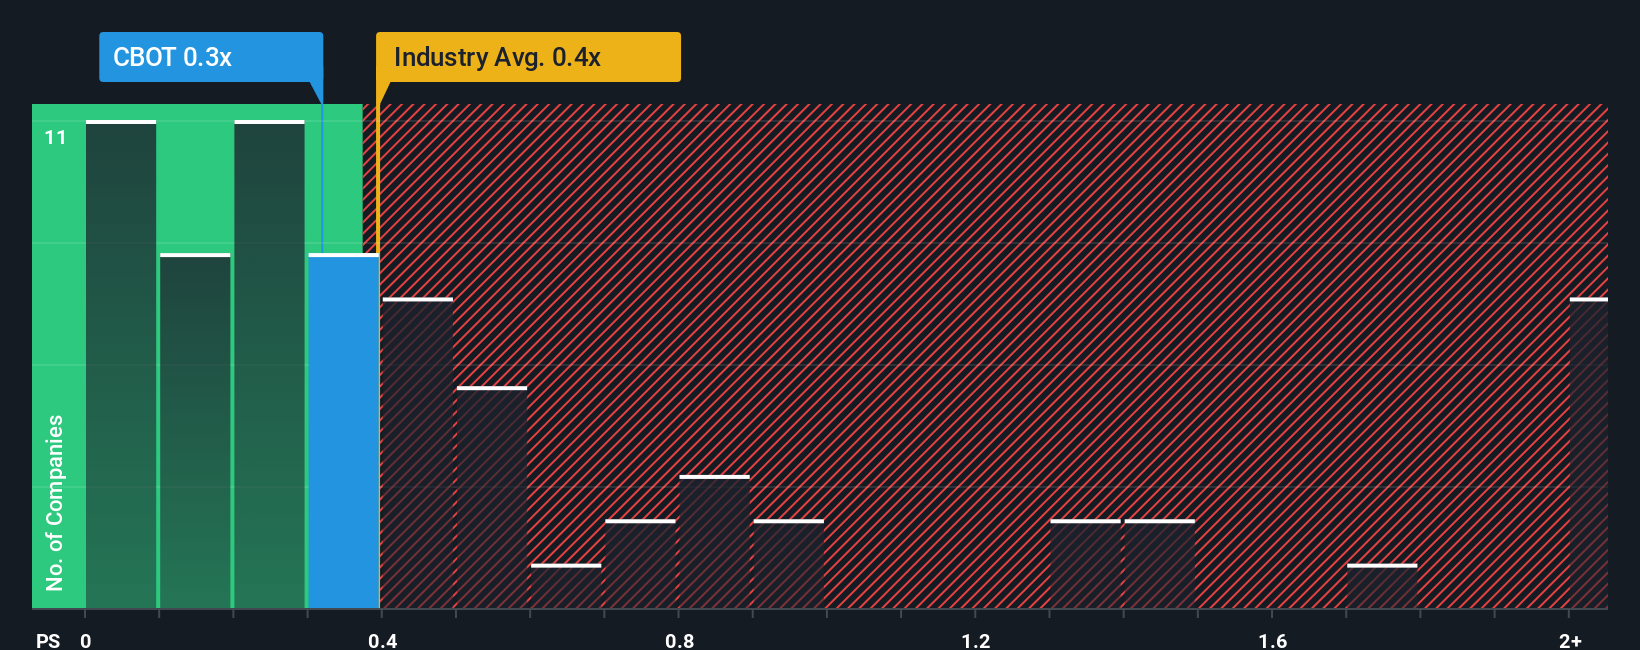Select the bar at 1.3
1640x650 pixels.
[x=1086, y=564]
